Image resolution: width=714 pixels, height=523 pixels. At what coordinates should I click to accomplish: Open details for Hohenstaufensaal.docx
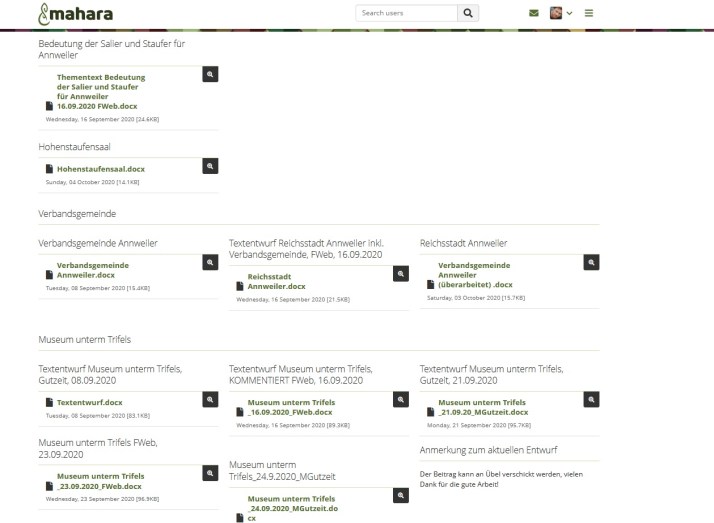(x=210, y=166)
